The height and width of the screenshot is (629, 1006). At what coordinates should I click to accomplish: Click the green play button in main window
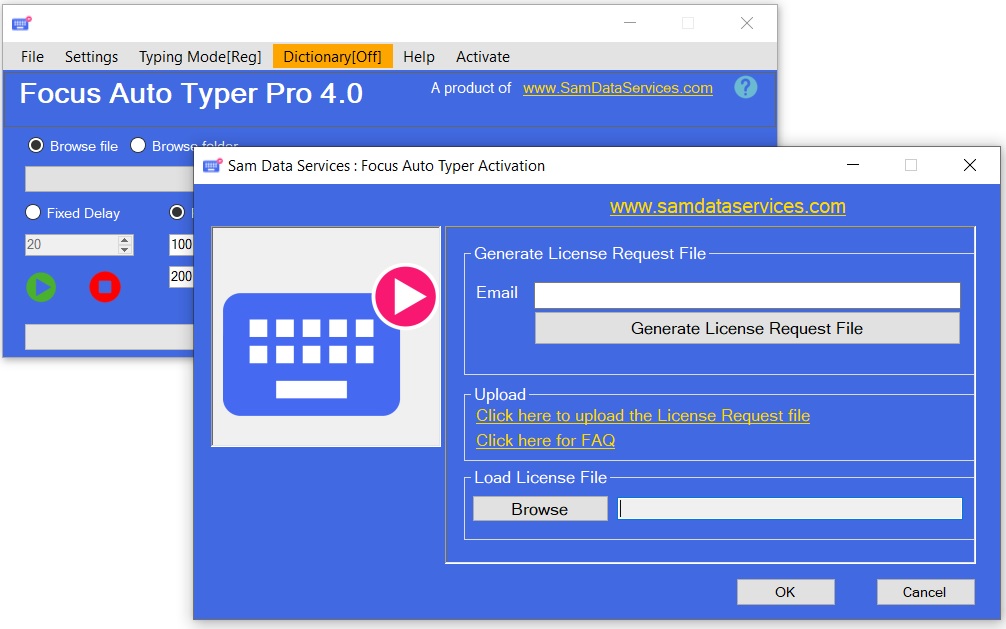coord(41,287)
